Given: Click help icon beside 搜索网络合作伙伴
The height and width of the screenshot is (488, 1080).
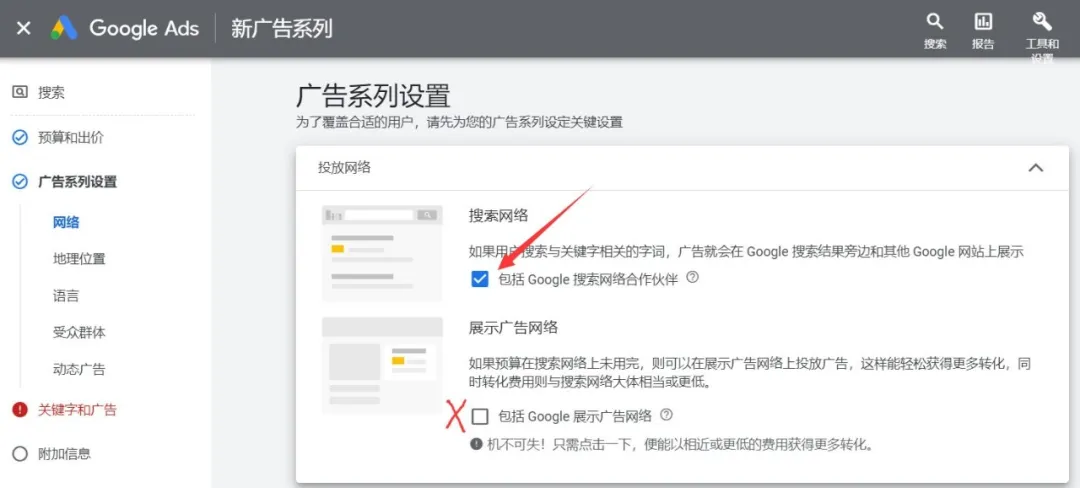Looking at the screenshot, I should [x=693, y=278].
